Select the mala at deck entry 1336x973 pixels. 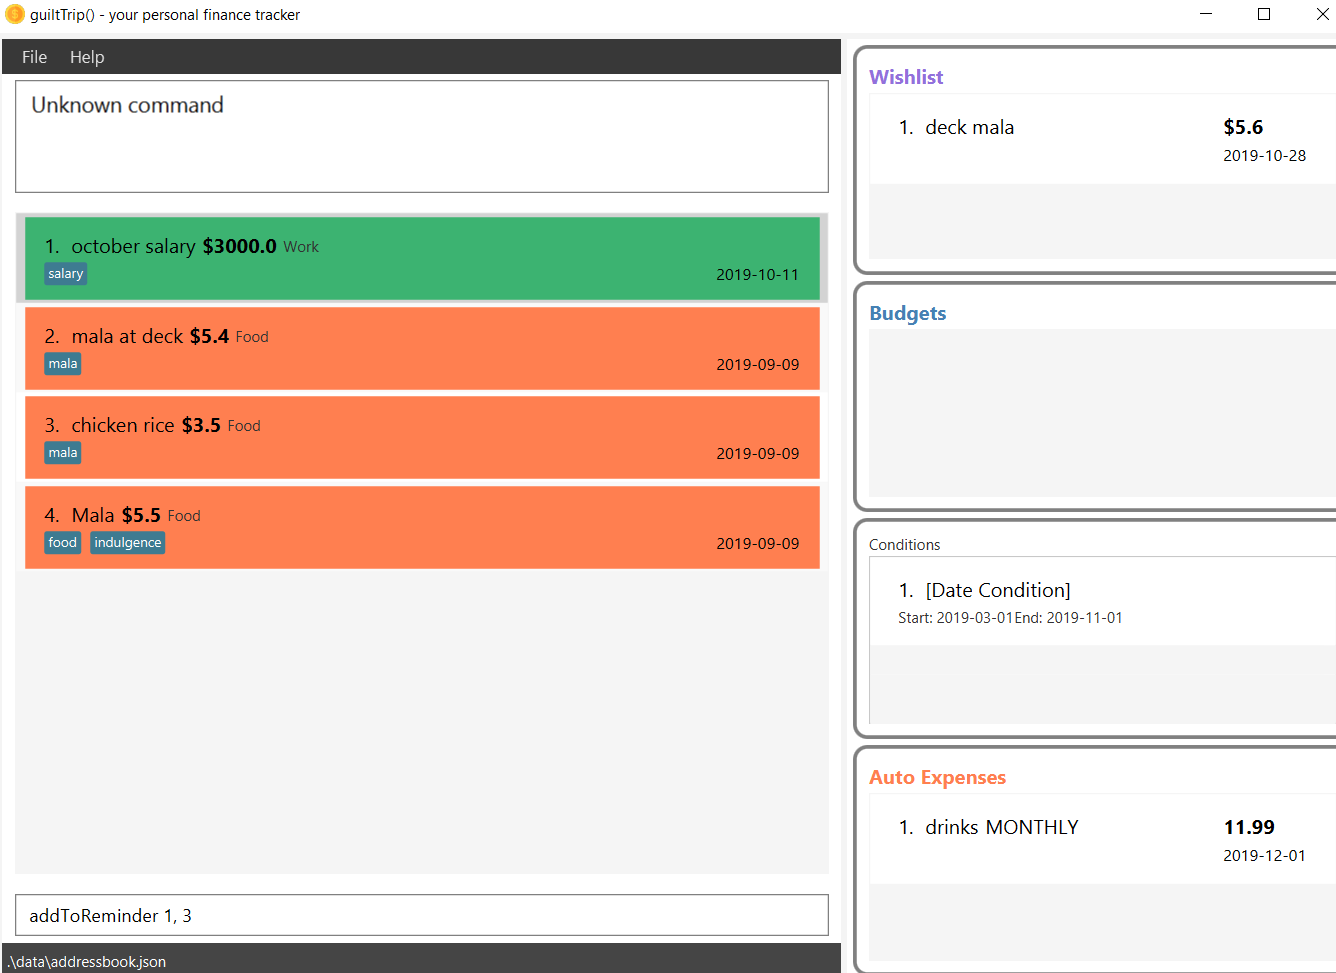(x=422, y=348)
